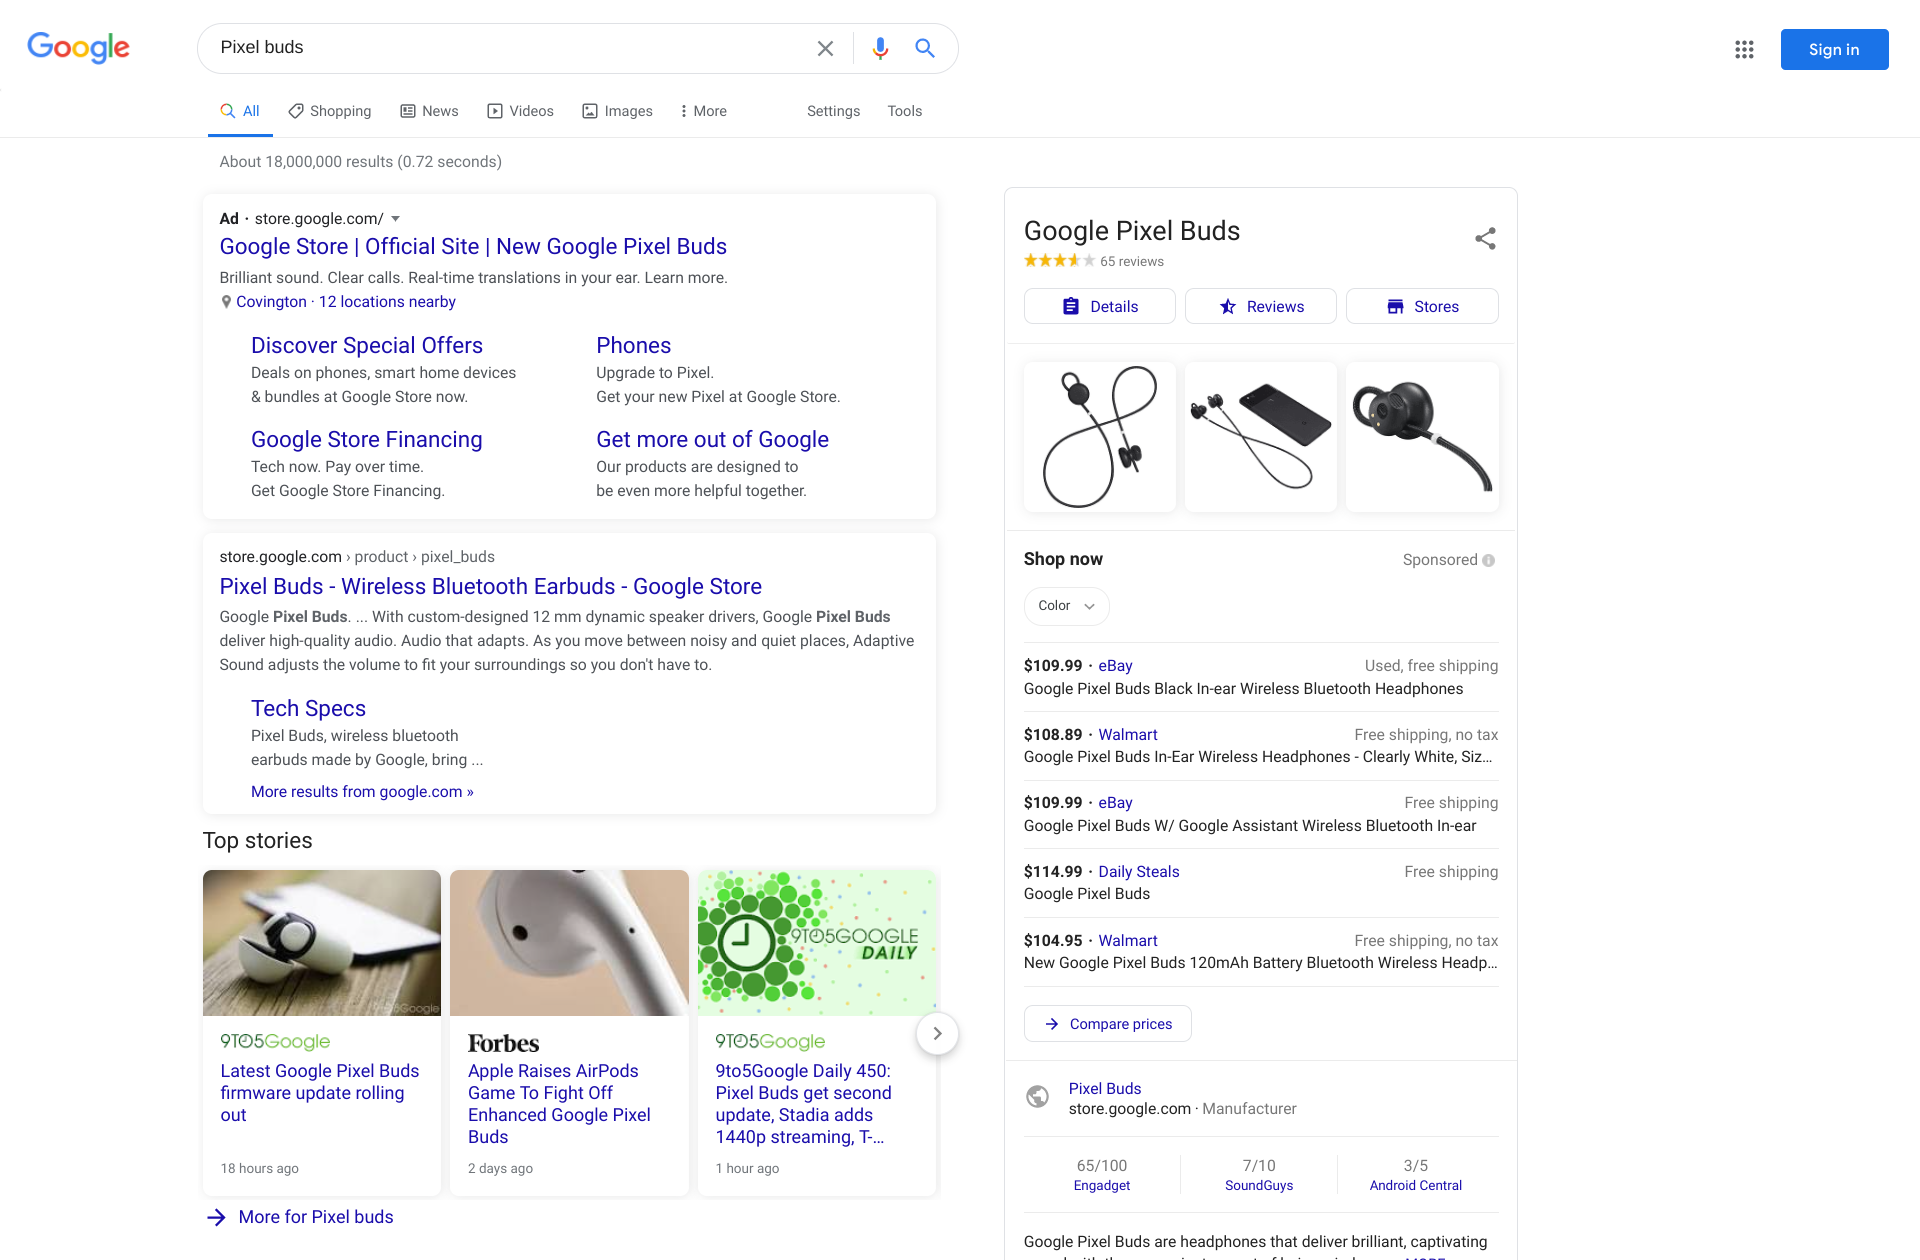
Task: Open the Google apps grid
Action: [x=1744, y=49]
